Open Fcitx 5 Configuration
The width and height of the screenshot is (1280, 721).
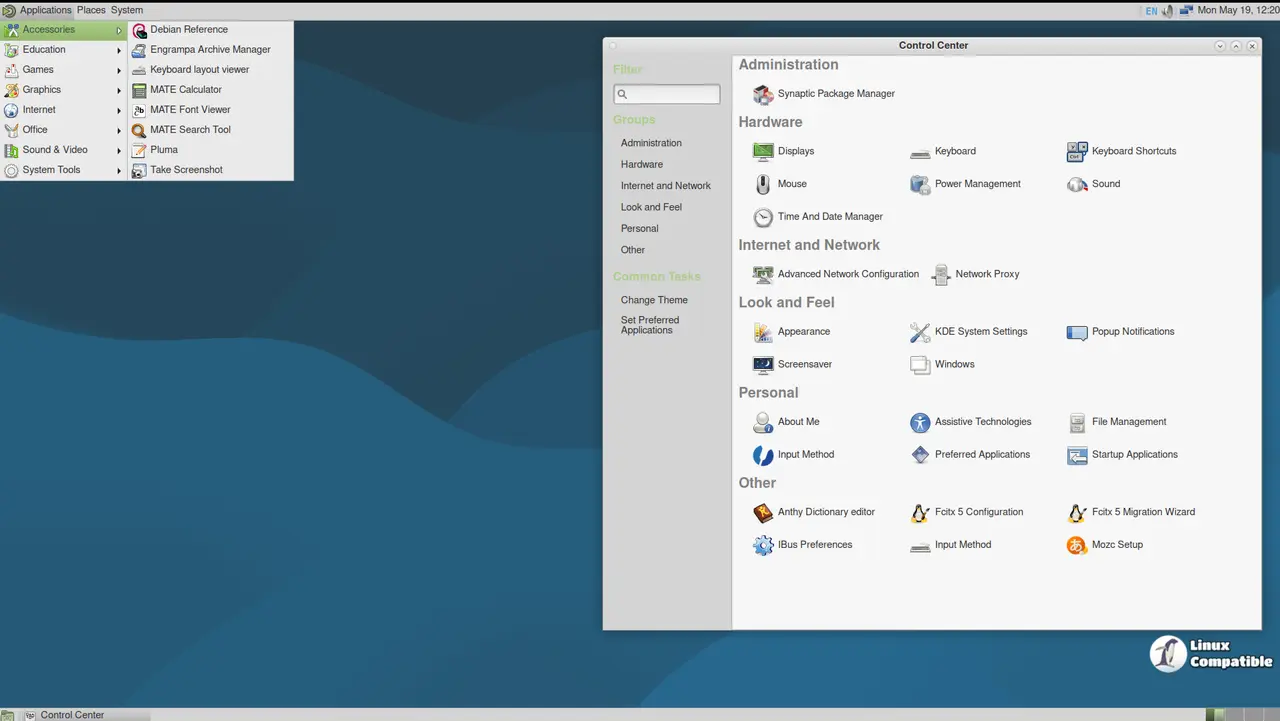tap(979, 511)
